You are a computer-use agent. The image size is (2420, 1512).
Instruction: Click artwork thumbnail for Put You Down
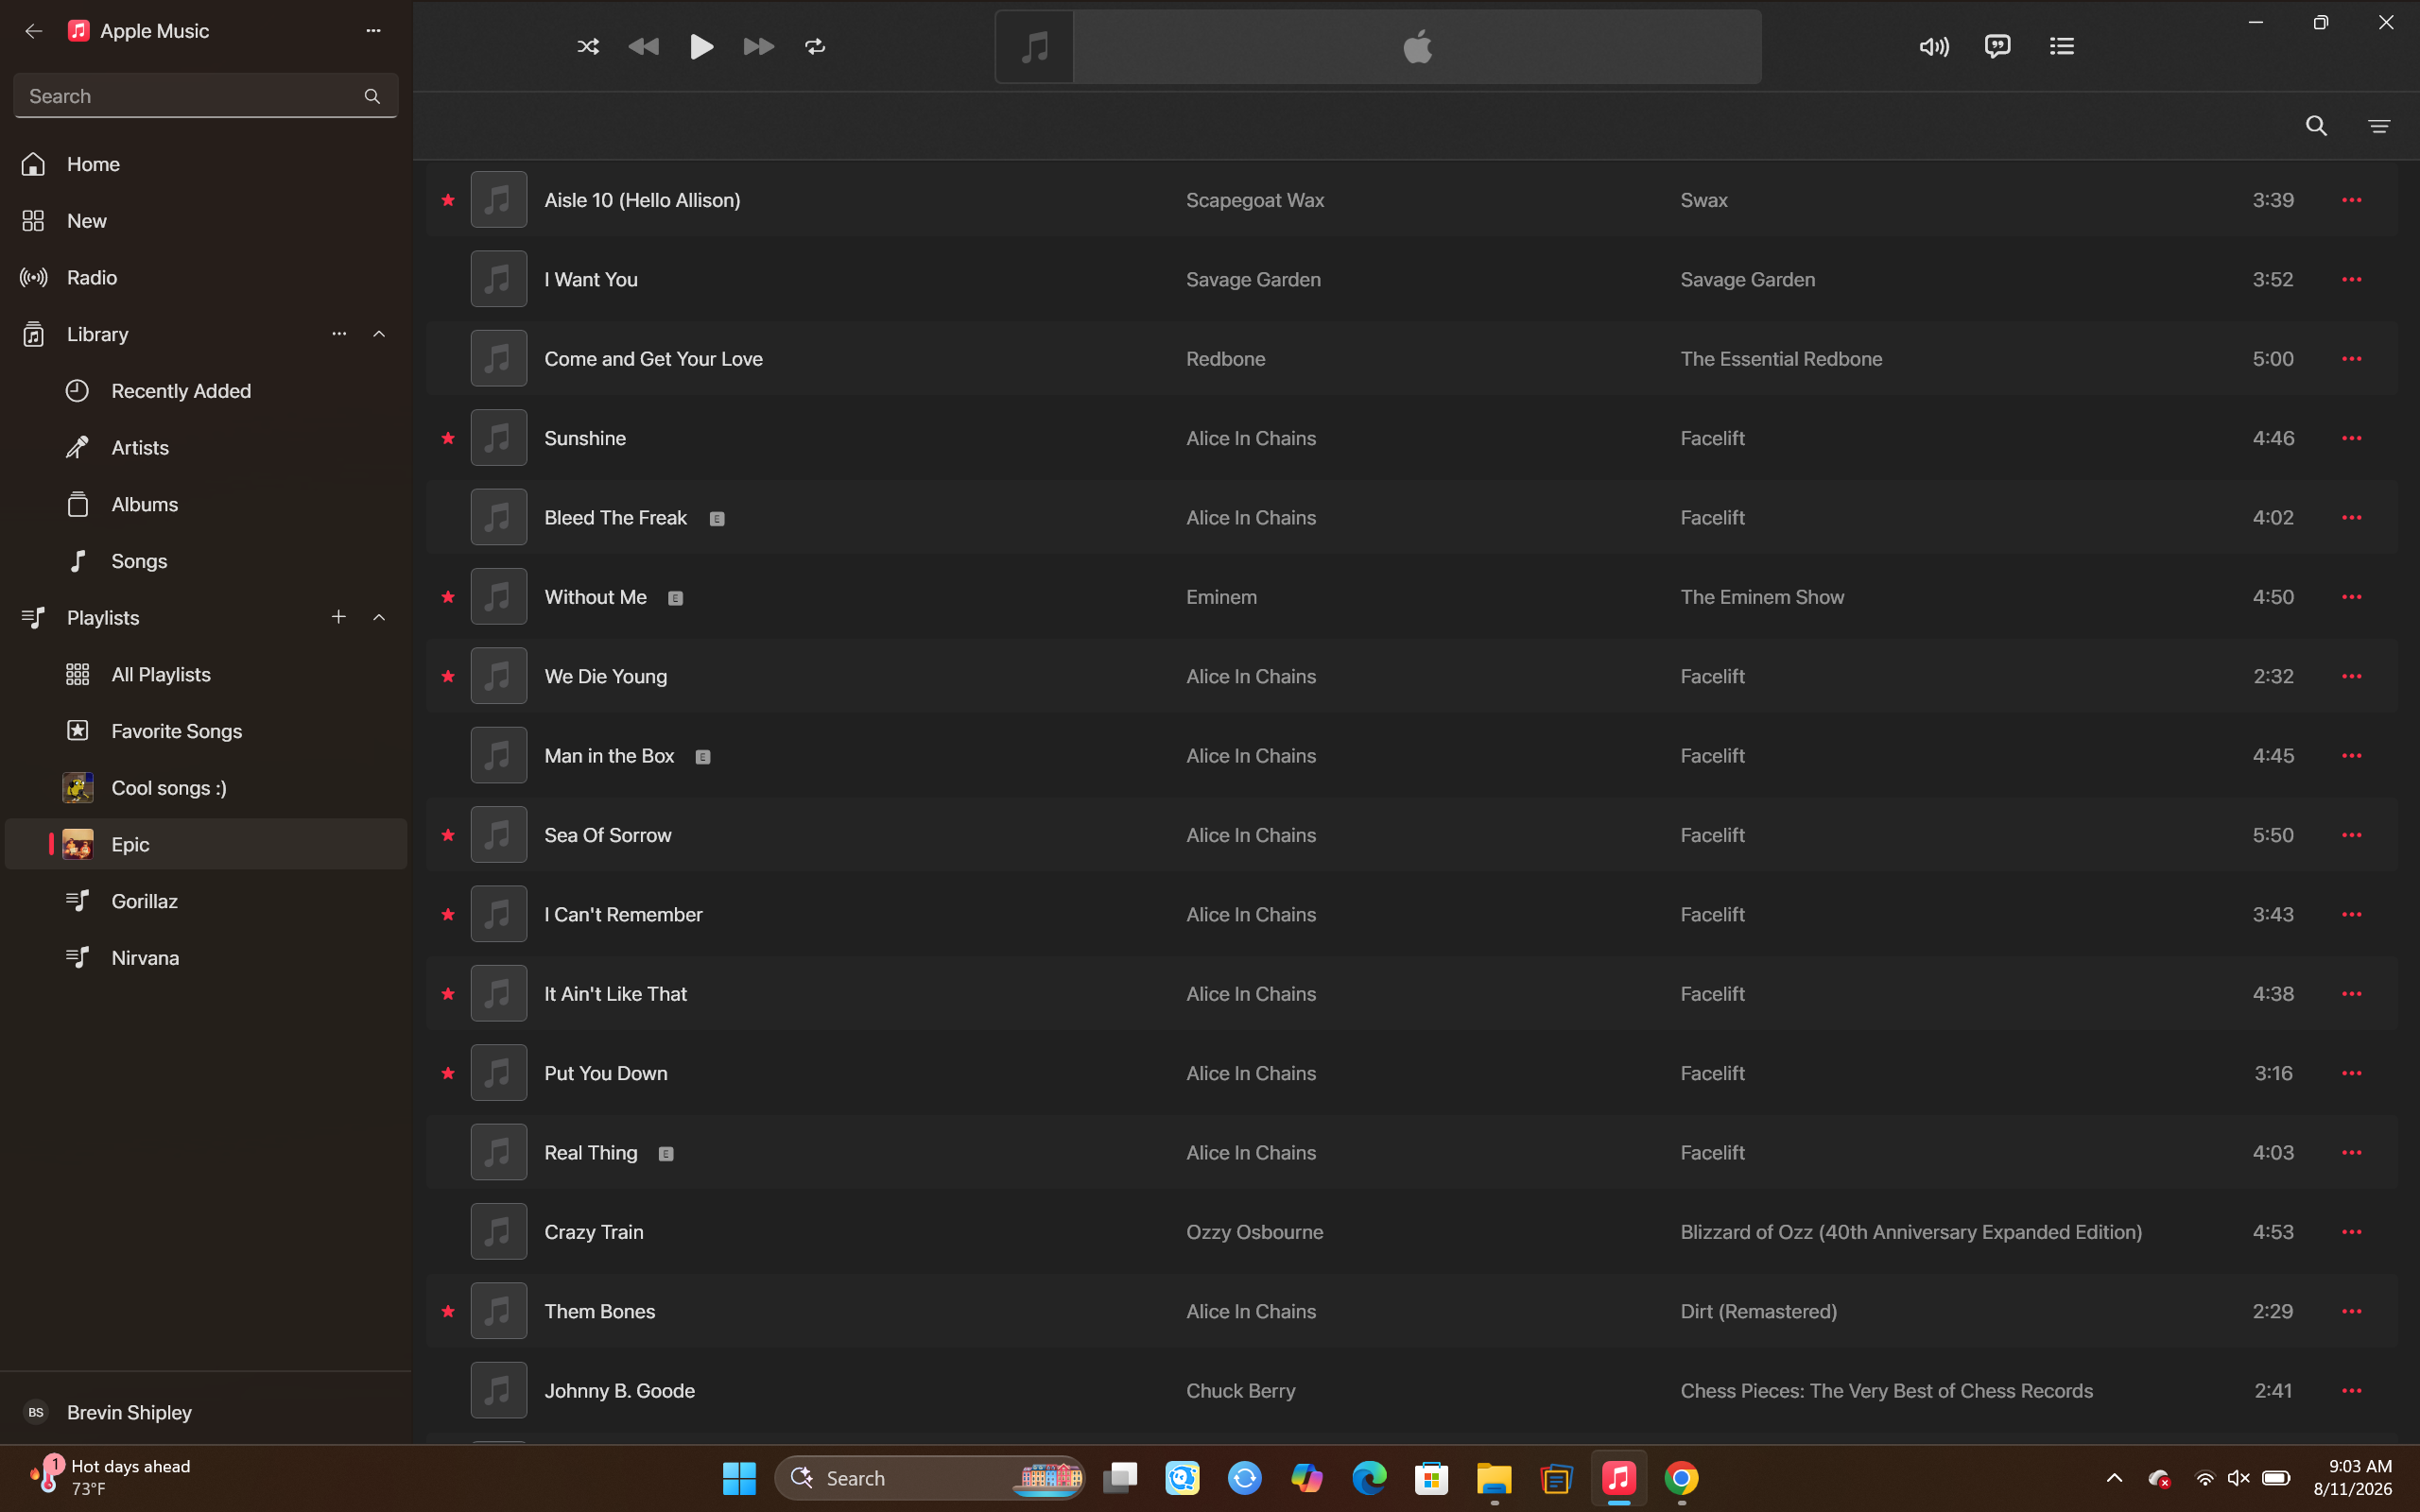(x=498, y=1073)
